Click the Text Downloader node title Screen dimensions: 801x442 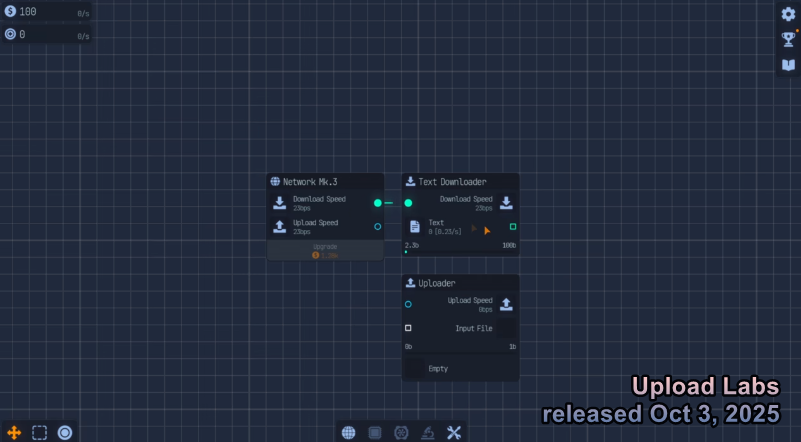pos(452,182)
